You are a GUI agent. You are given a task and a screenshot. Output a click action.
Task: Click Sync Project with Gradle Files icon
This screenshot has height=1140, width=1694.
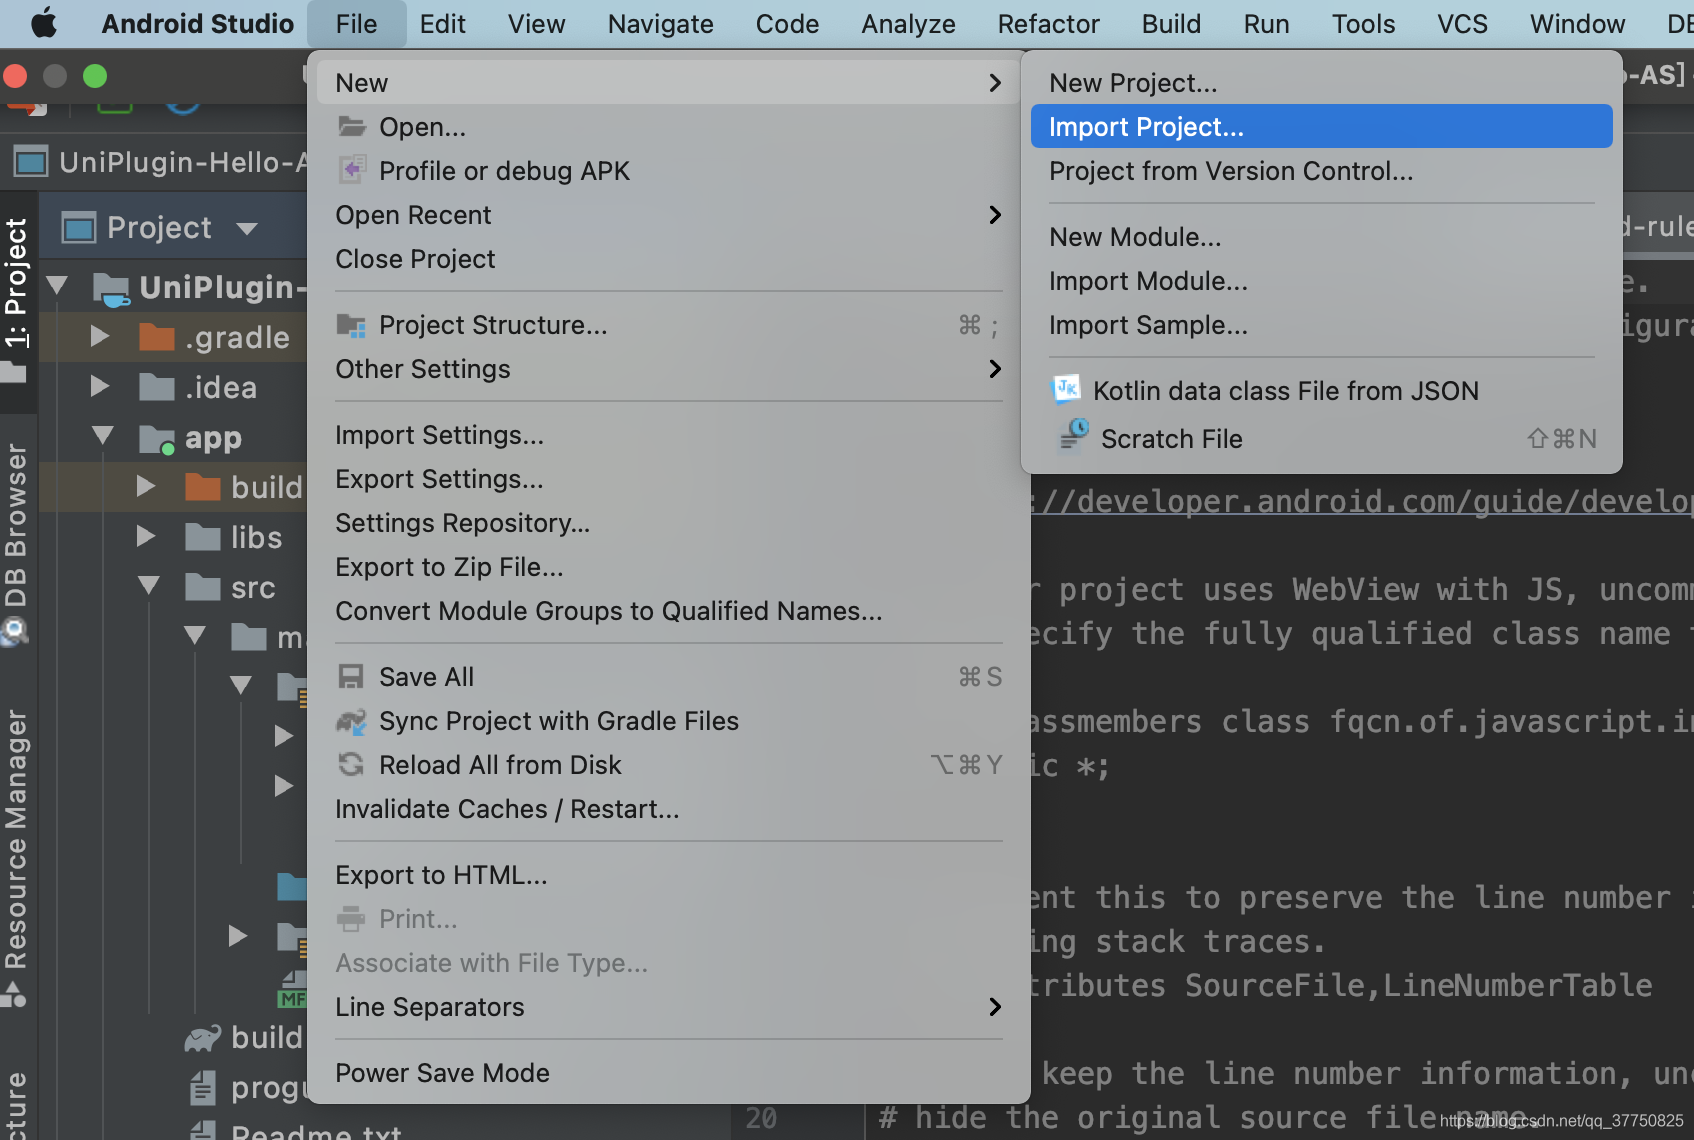tap(351, 721)
